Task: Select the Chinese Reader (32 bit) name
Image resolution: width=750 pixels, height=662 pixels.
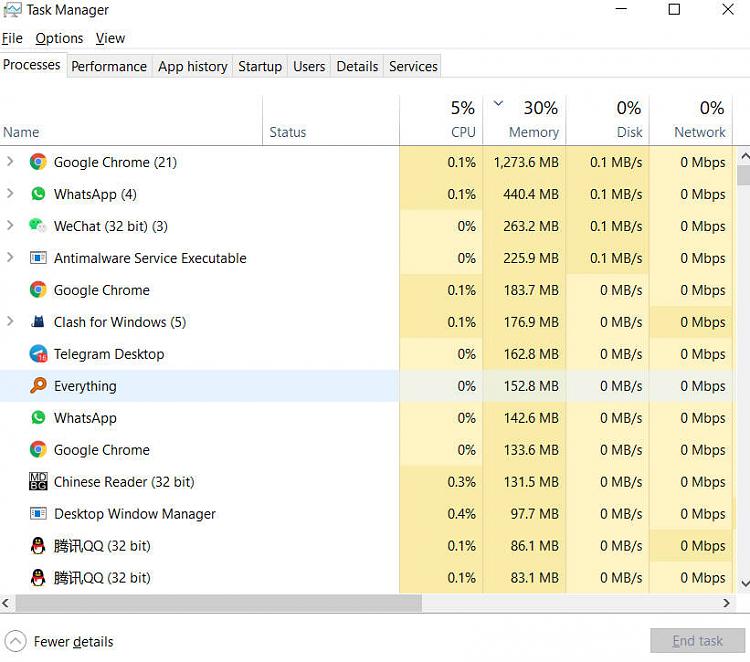Action: tap(124, 482)
